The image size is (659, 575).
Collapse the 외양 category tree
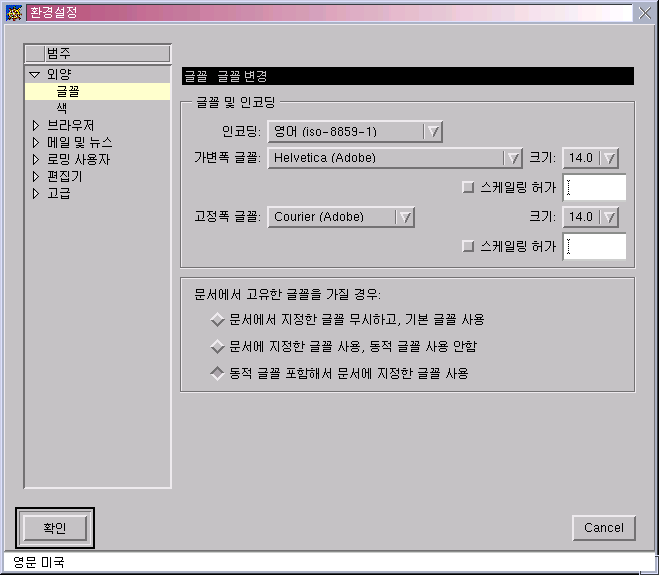point(35,74)
